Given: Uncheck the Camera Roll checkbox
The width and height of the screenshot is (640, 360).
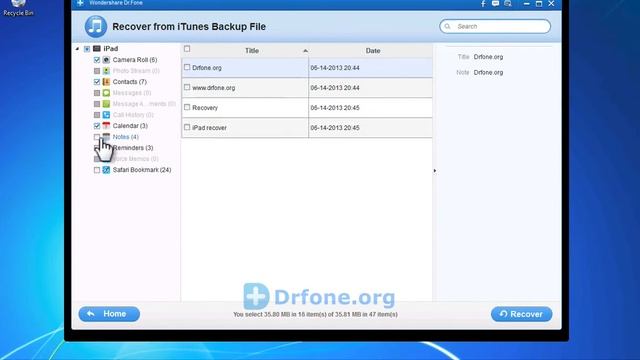Looking at the screenshot, I should [97, 60].
